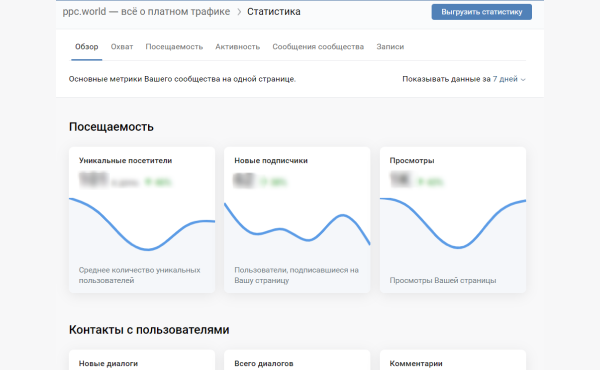Switch to the Обзор tab
This screenshot has height=370, width=600.
pyautogui.click(x=86, y=47)
